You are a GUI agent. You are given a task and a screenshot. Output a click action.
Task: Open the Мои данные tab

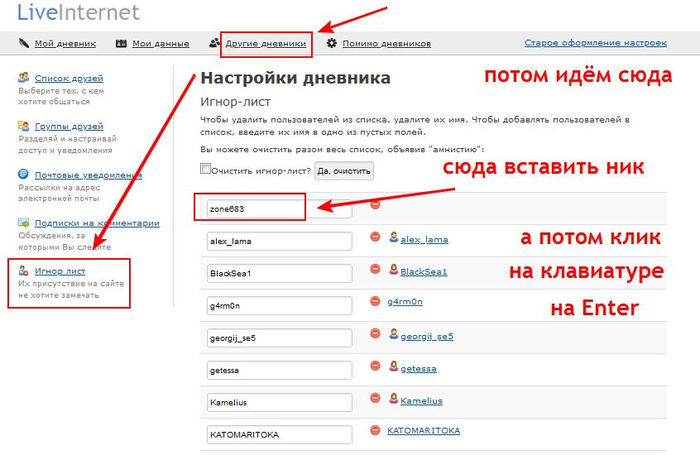pyautogui.click(x=161, y=43)
